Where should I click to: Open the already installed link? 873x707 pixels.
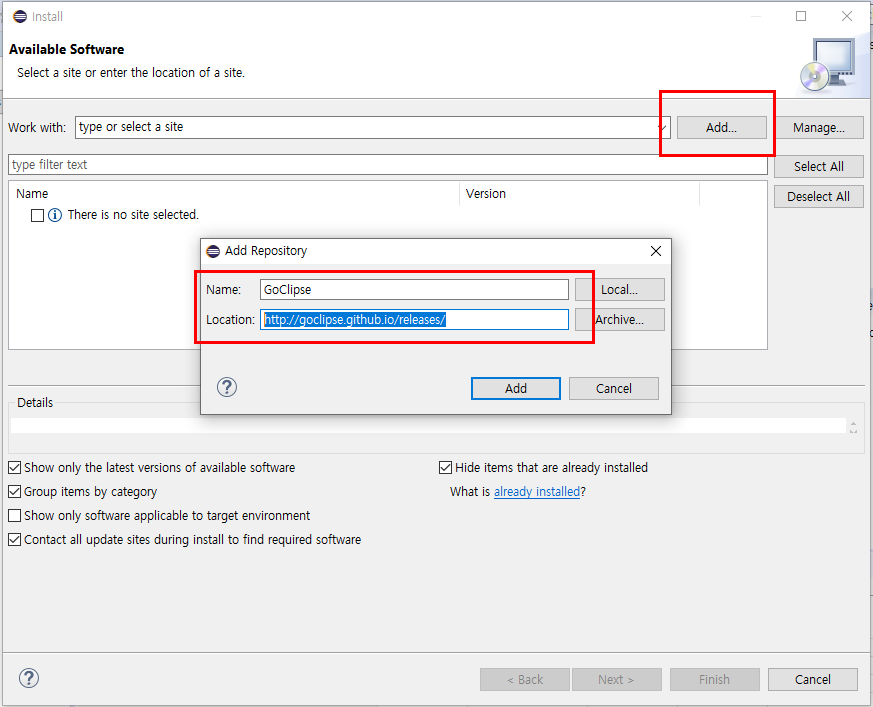537,492
